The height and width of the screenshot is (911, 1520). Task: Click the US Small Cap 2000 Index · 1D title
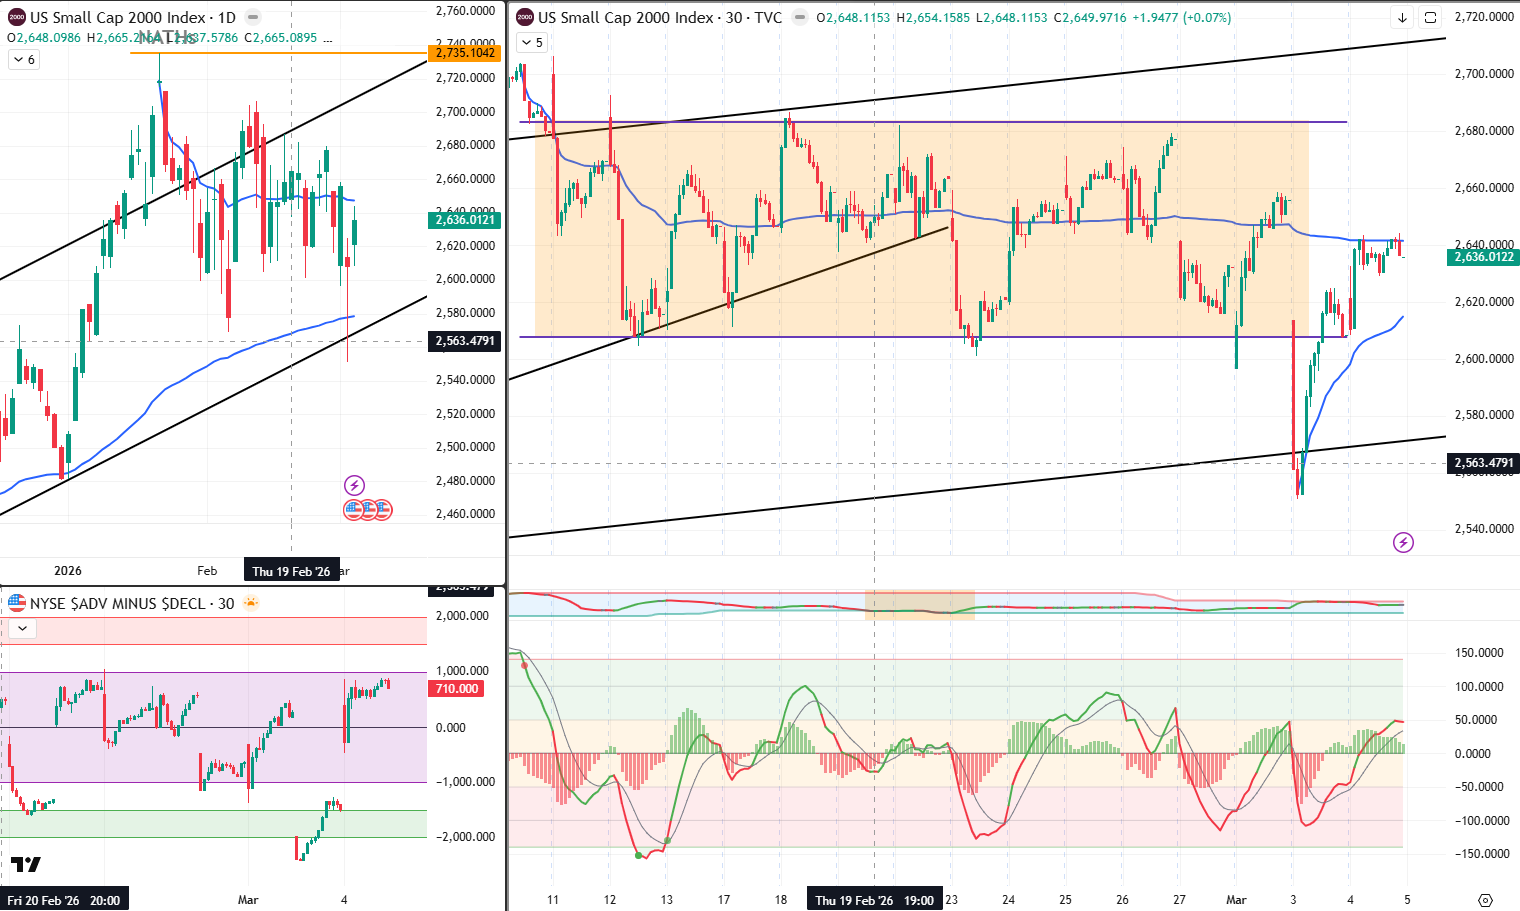(132, 18)
